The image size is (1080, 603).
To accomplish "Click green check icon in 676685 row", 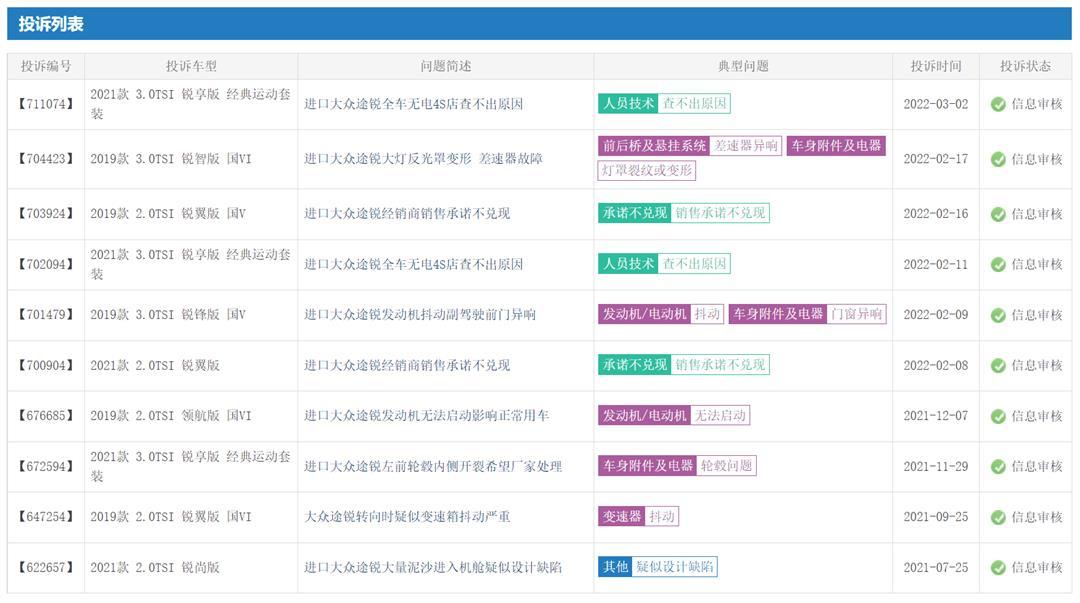I will tap(998, 416).
